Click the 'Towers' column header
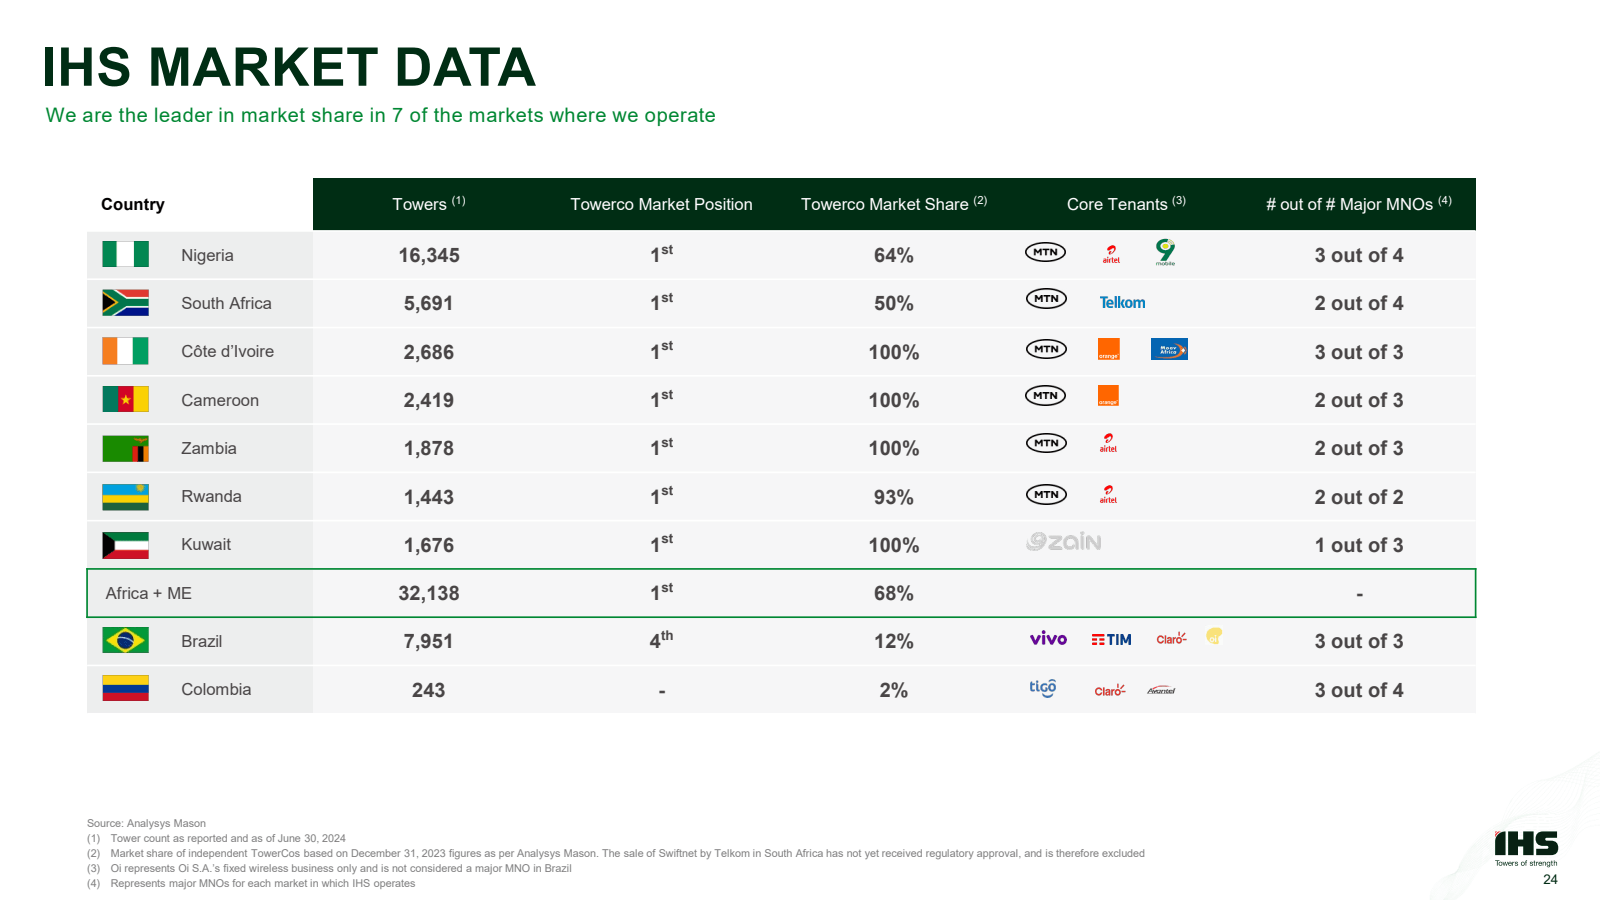This screenshot has width=1600, height=900. pyautogui.click(x=429, y=203)
